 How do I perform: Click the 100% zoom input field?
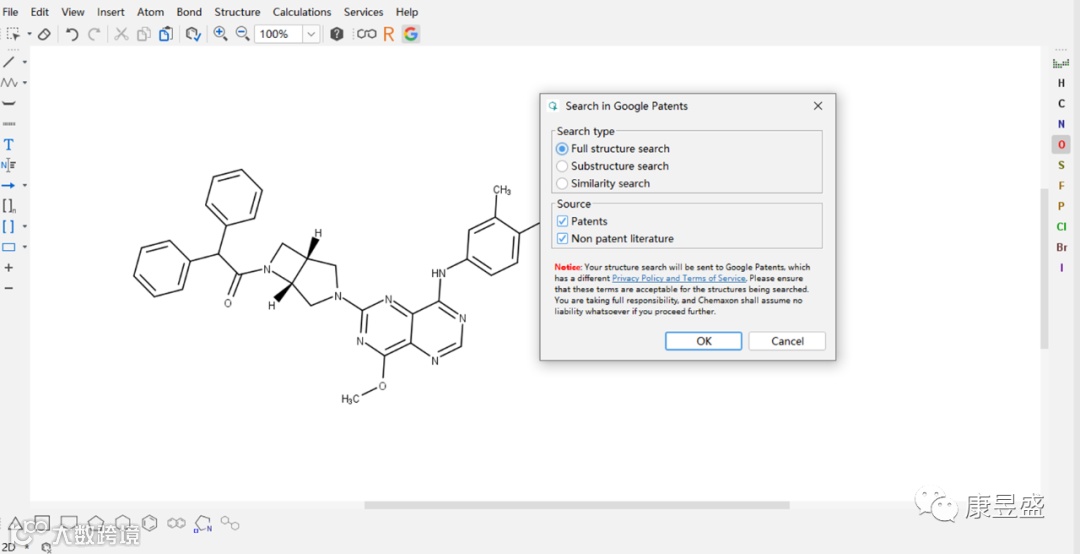coord(278,34)
